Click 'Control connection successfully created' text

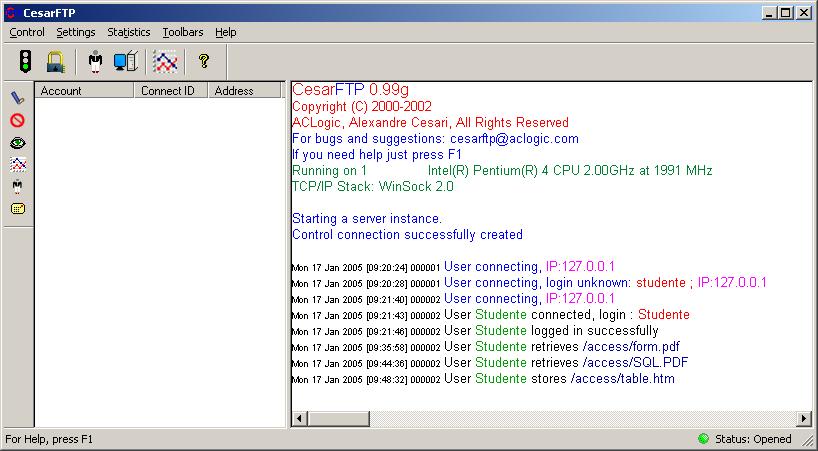[407, 235]
